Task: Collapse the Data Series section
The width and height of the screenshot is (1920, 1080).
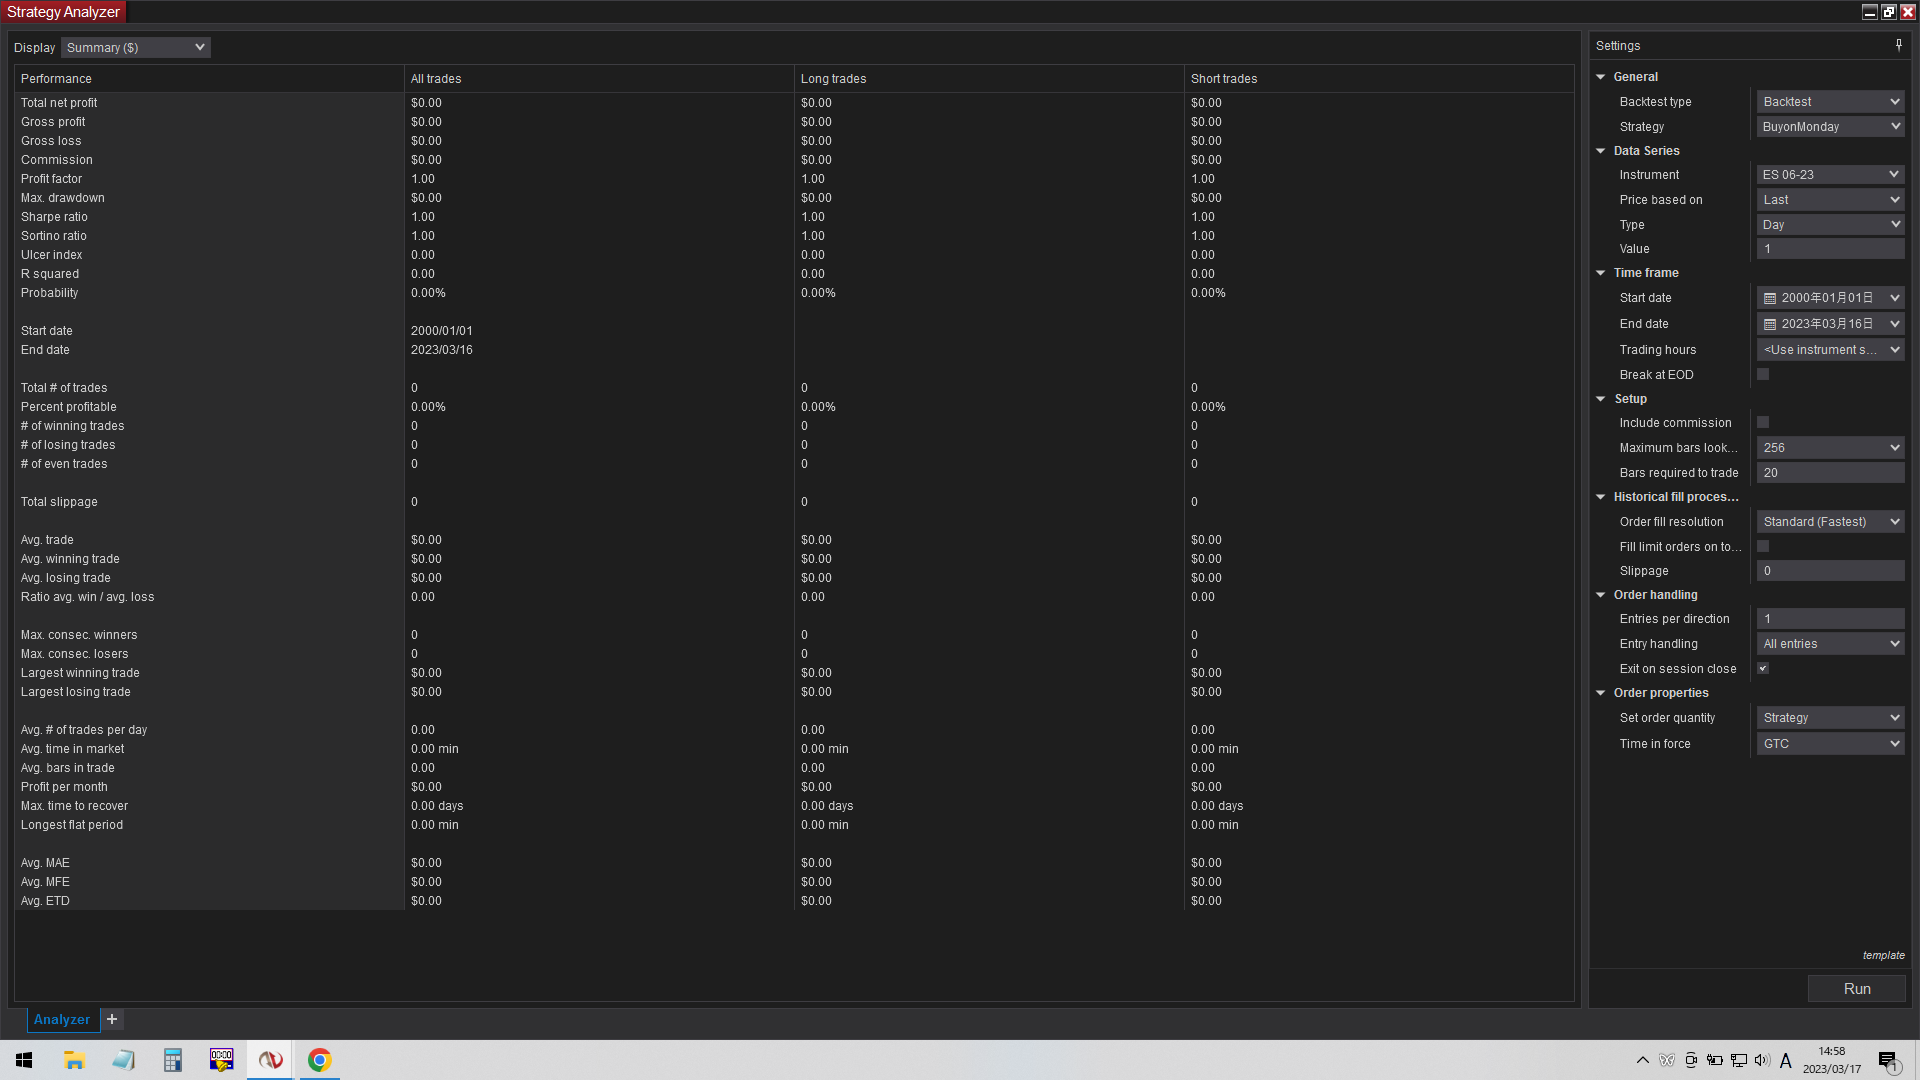Action: pos(1601,151)
